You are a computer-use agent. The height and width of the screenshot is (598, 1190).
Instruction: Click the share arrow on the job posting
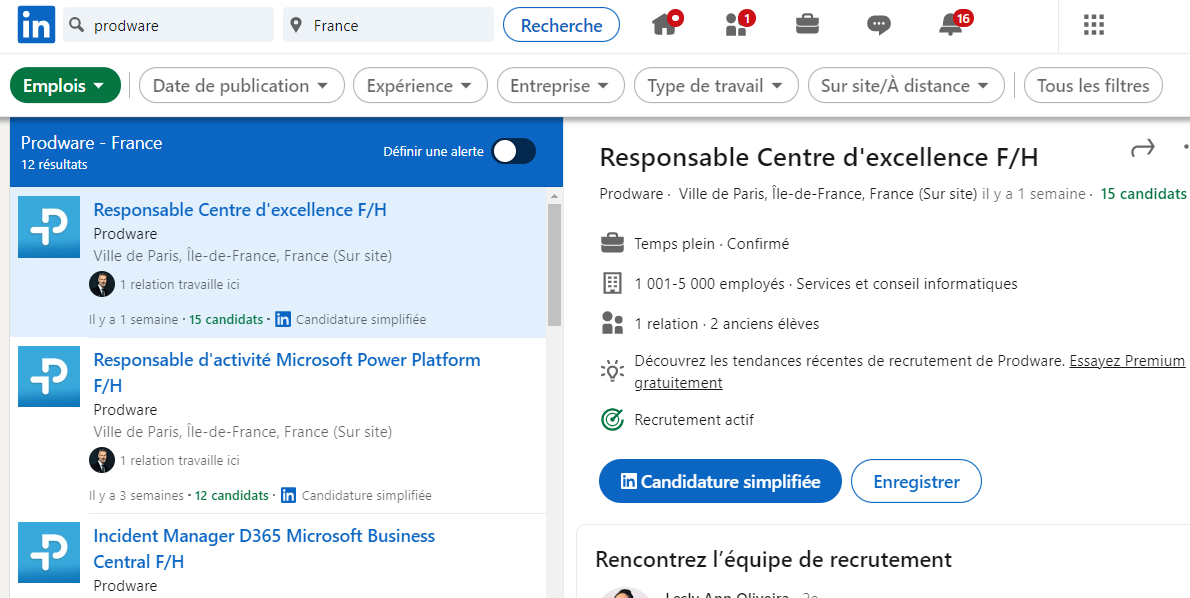1142,147
